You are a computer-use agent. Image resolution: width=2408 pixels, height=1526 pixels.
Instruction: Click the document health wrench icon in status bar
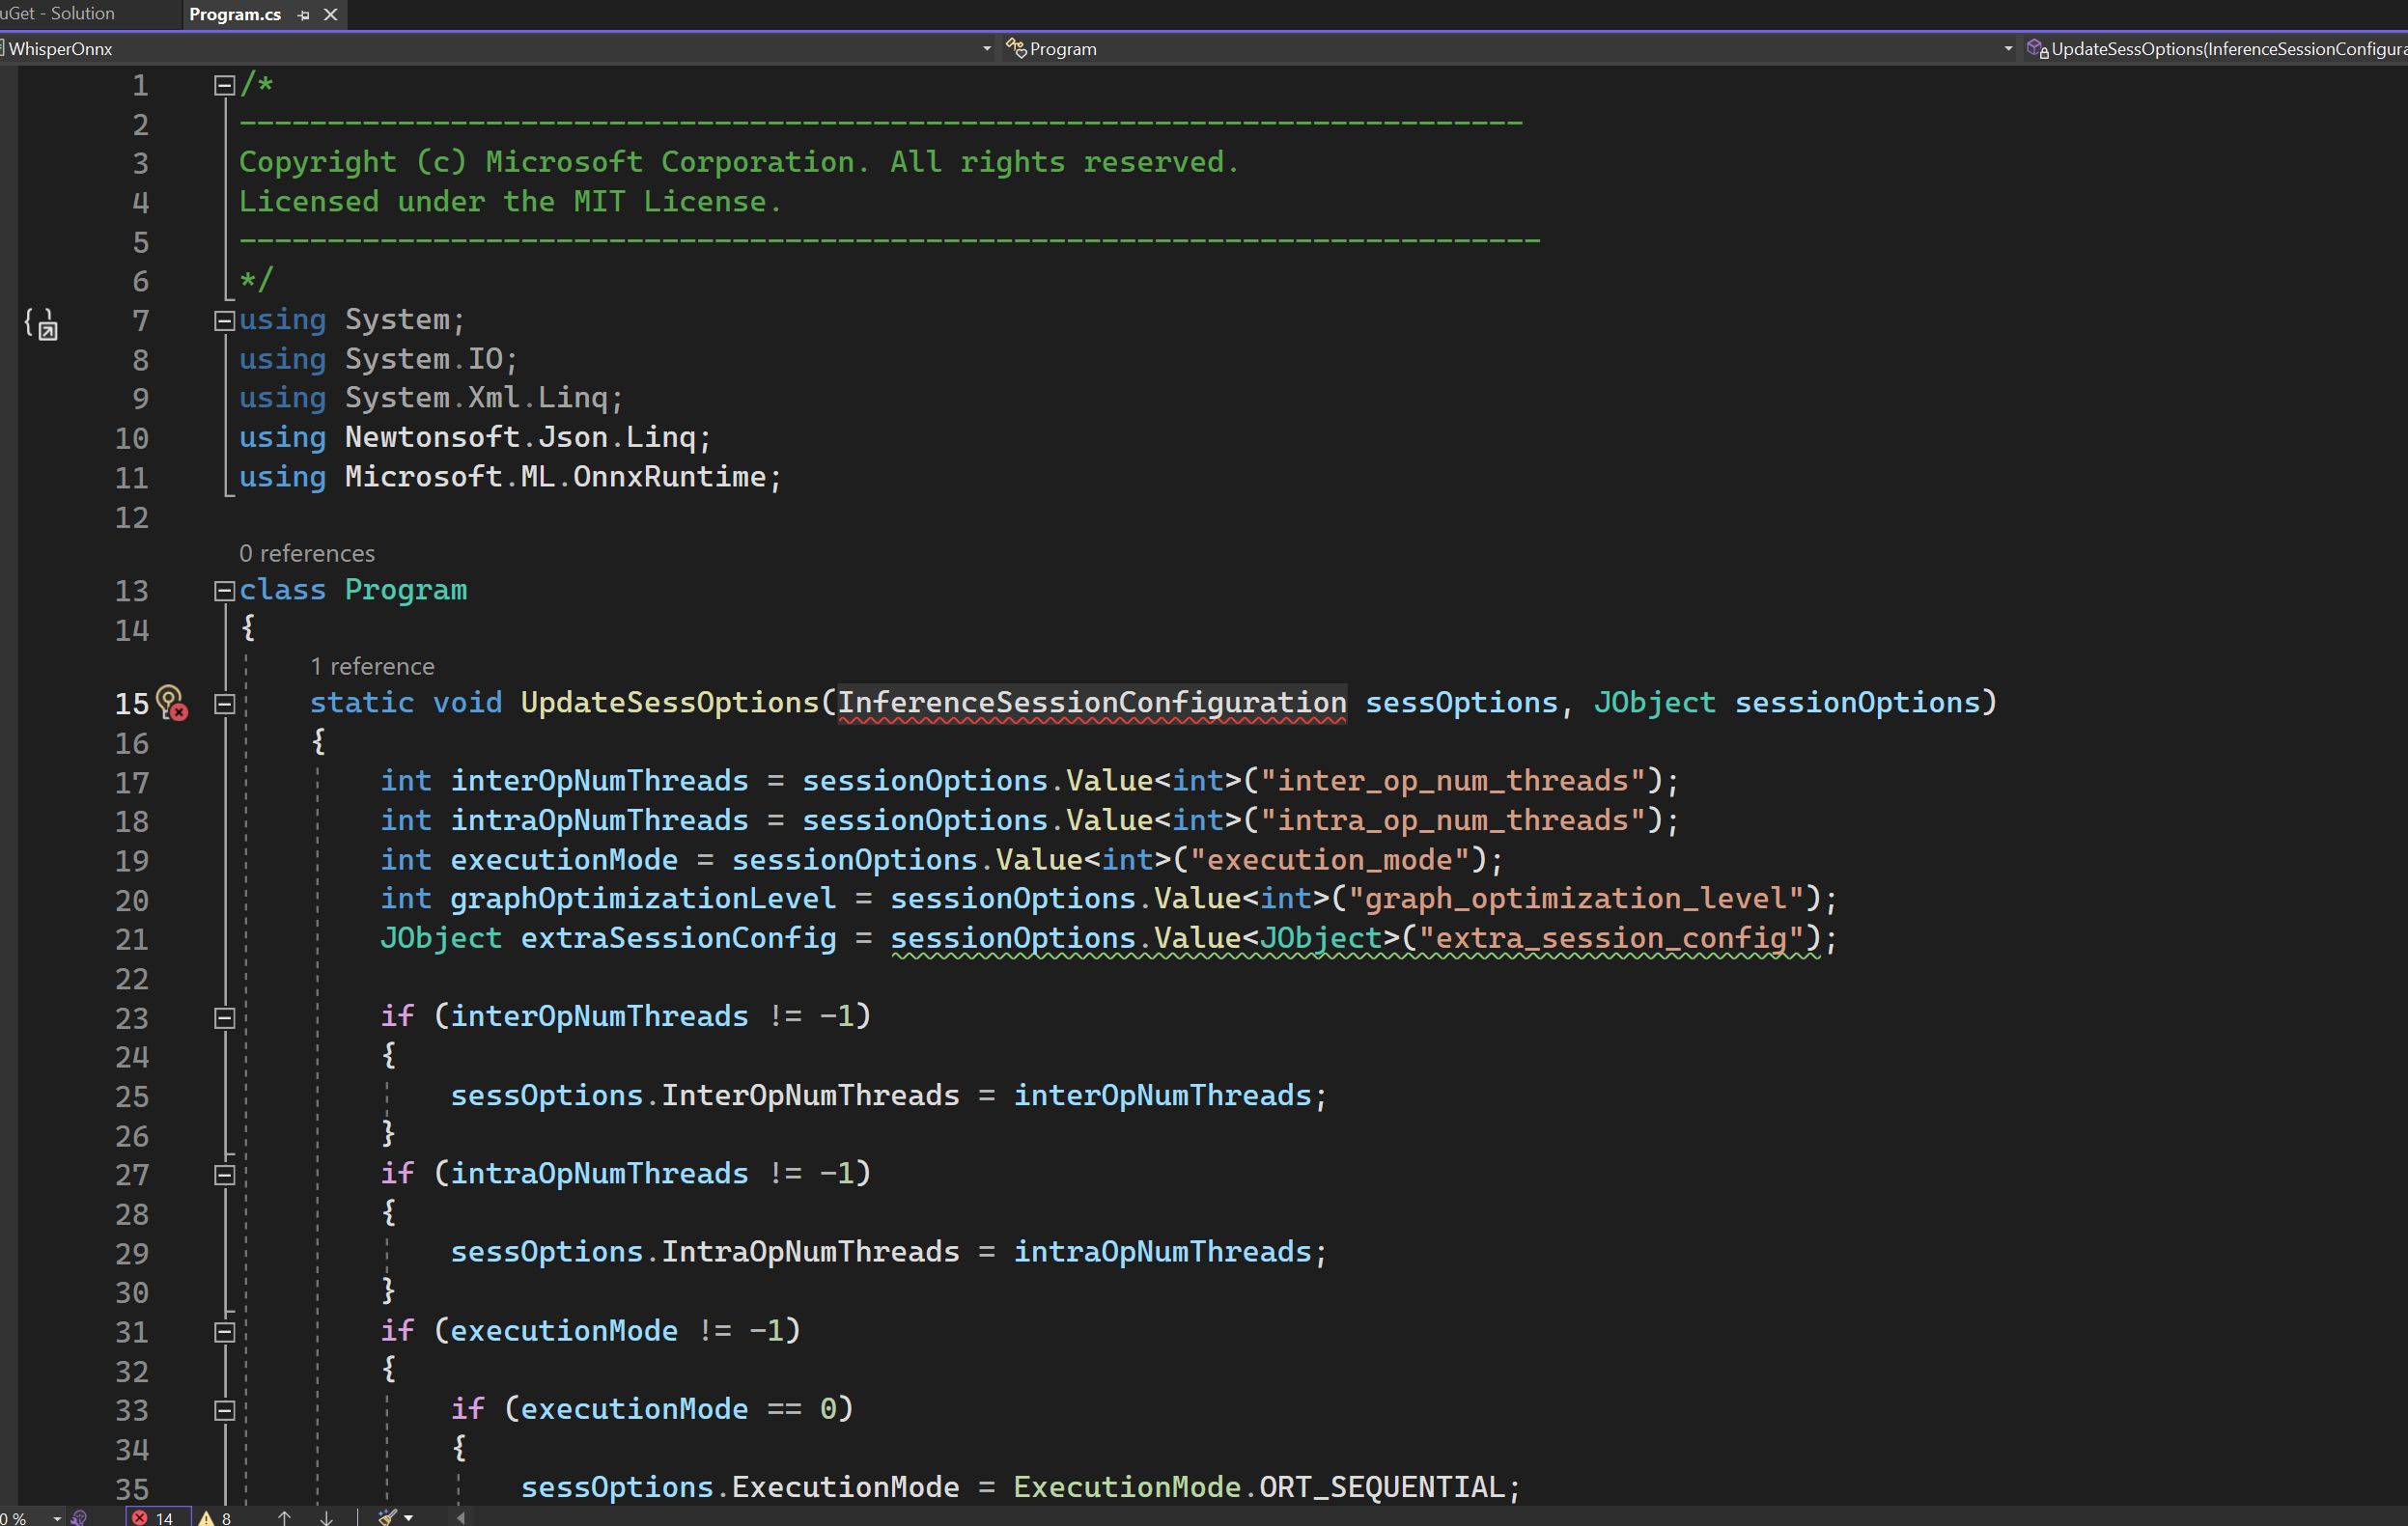click(x=80, y=1517)
